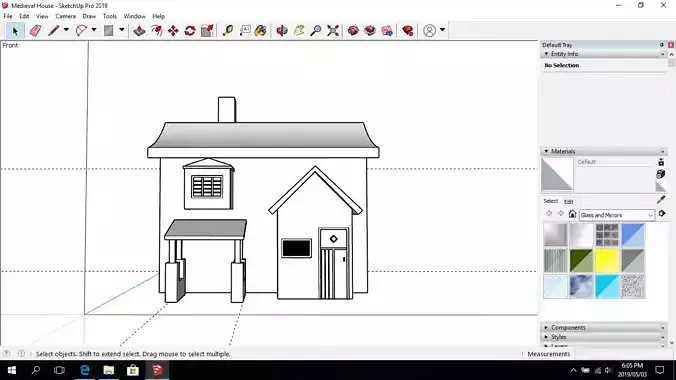The width and height of the screenshot is (676, 380).
Task: Click the taskbar clock showing 6:05 PM
Action: [632, 370]
